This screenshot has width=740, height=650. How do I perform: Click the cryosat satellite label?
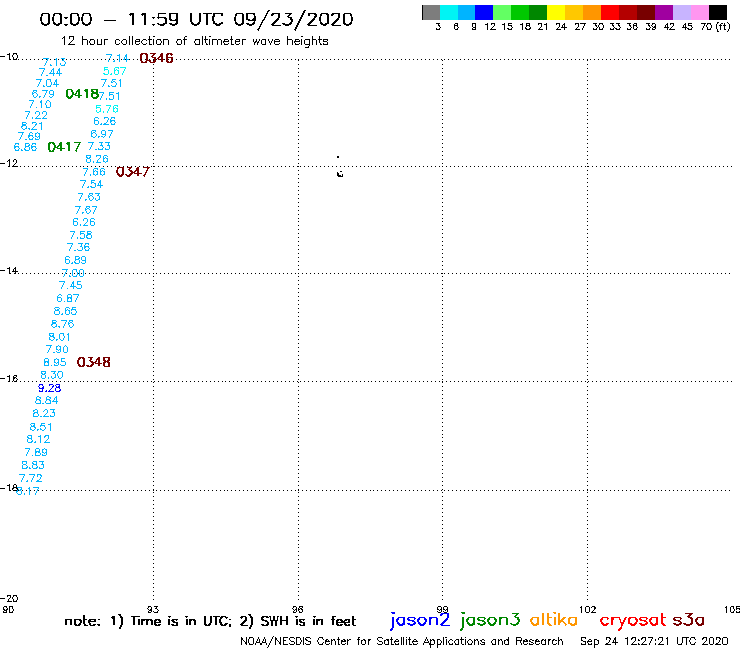[x=633, y=620]
